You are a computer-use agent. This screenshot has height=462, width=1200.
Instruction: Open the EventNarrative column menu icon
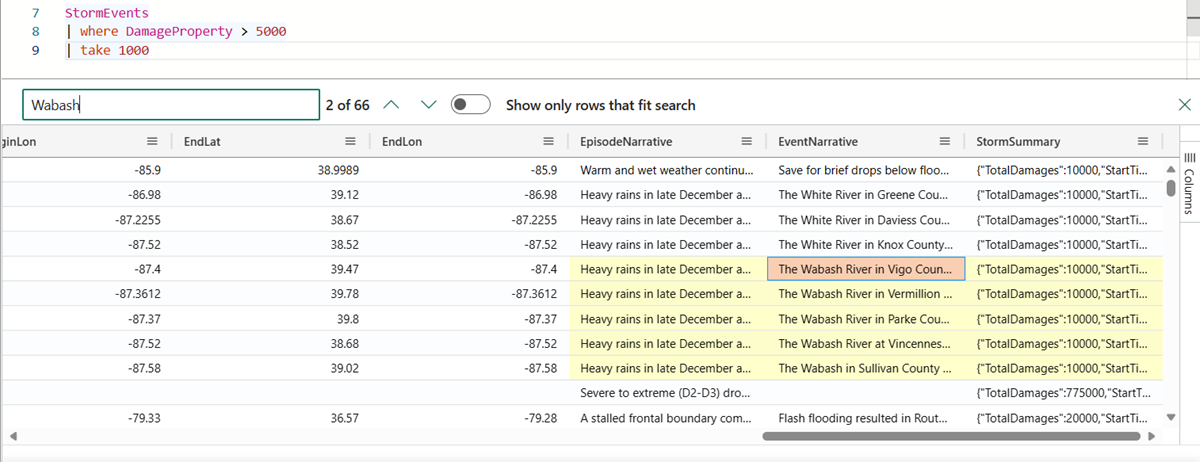pyautogui.click(x=944, y=142)
